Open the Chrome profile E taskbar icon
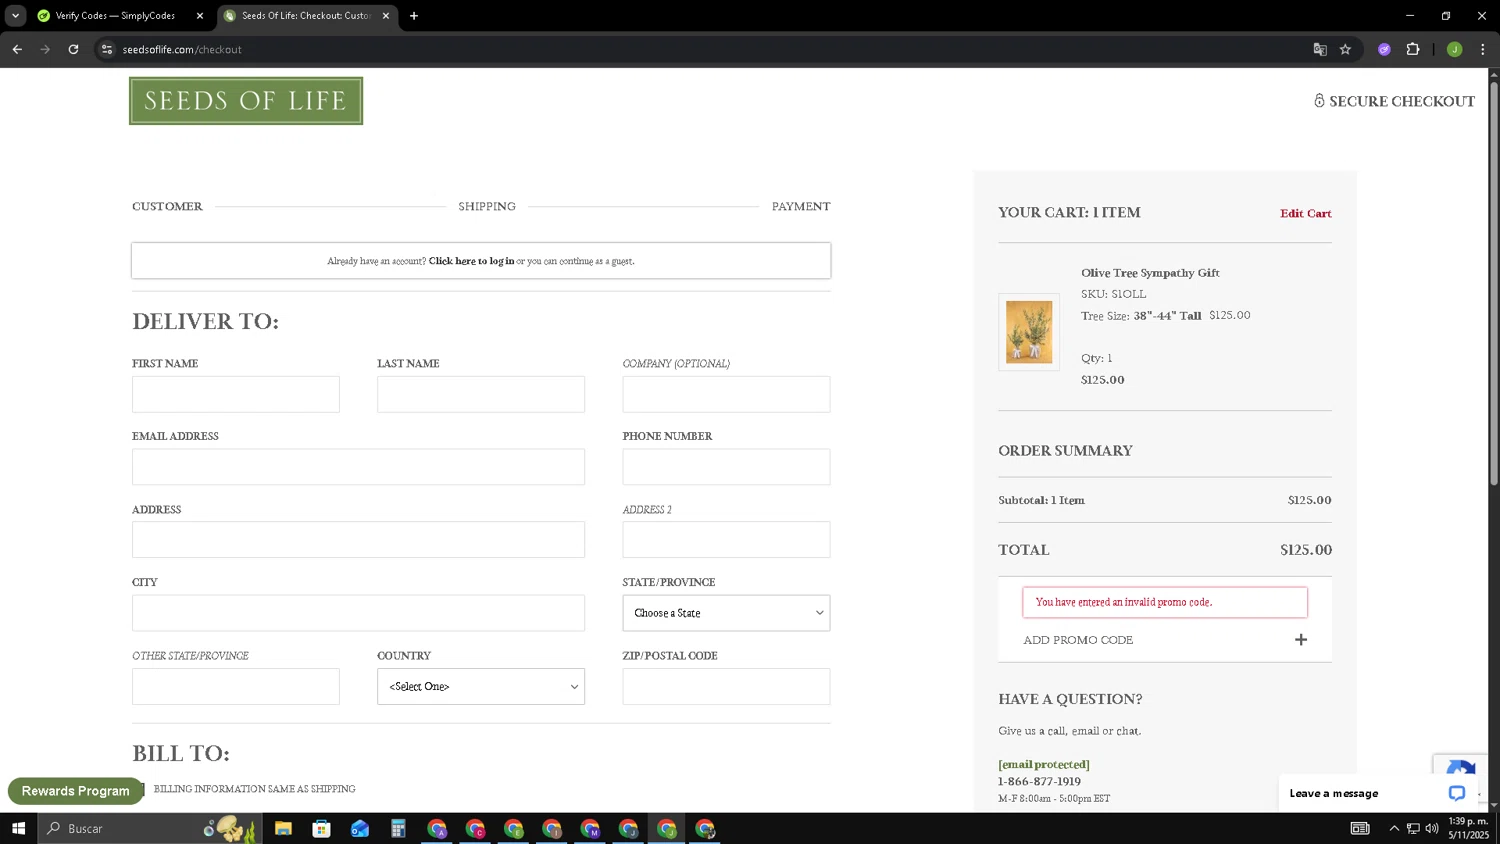The image size is (1500, 844). click(x=513, y=828)
